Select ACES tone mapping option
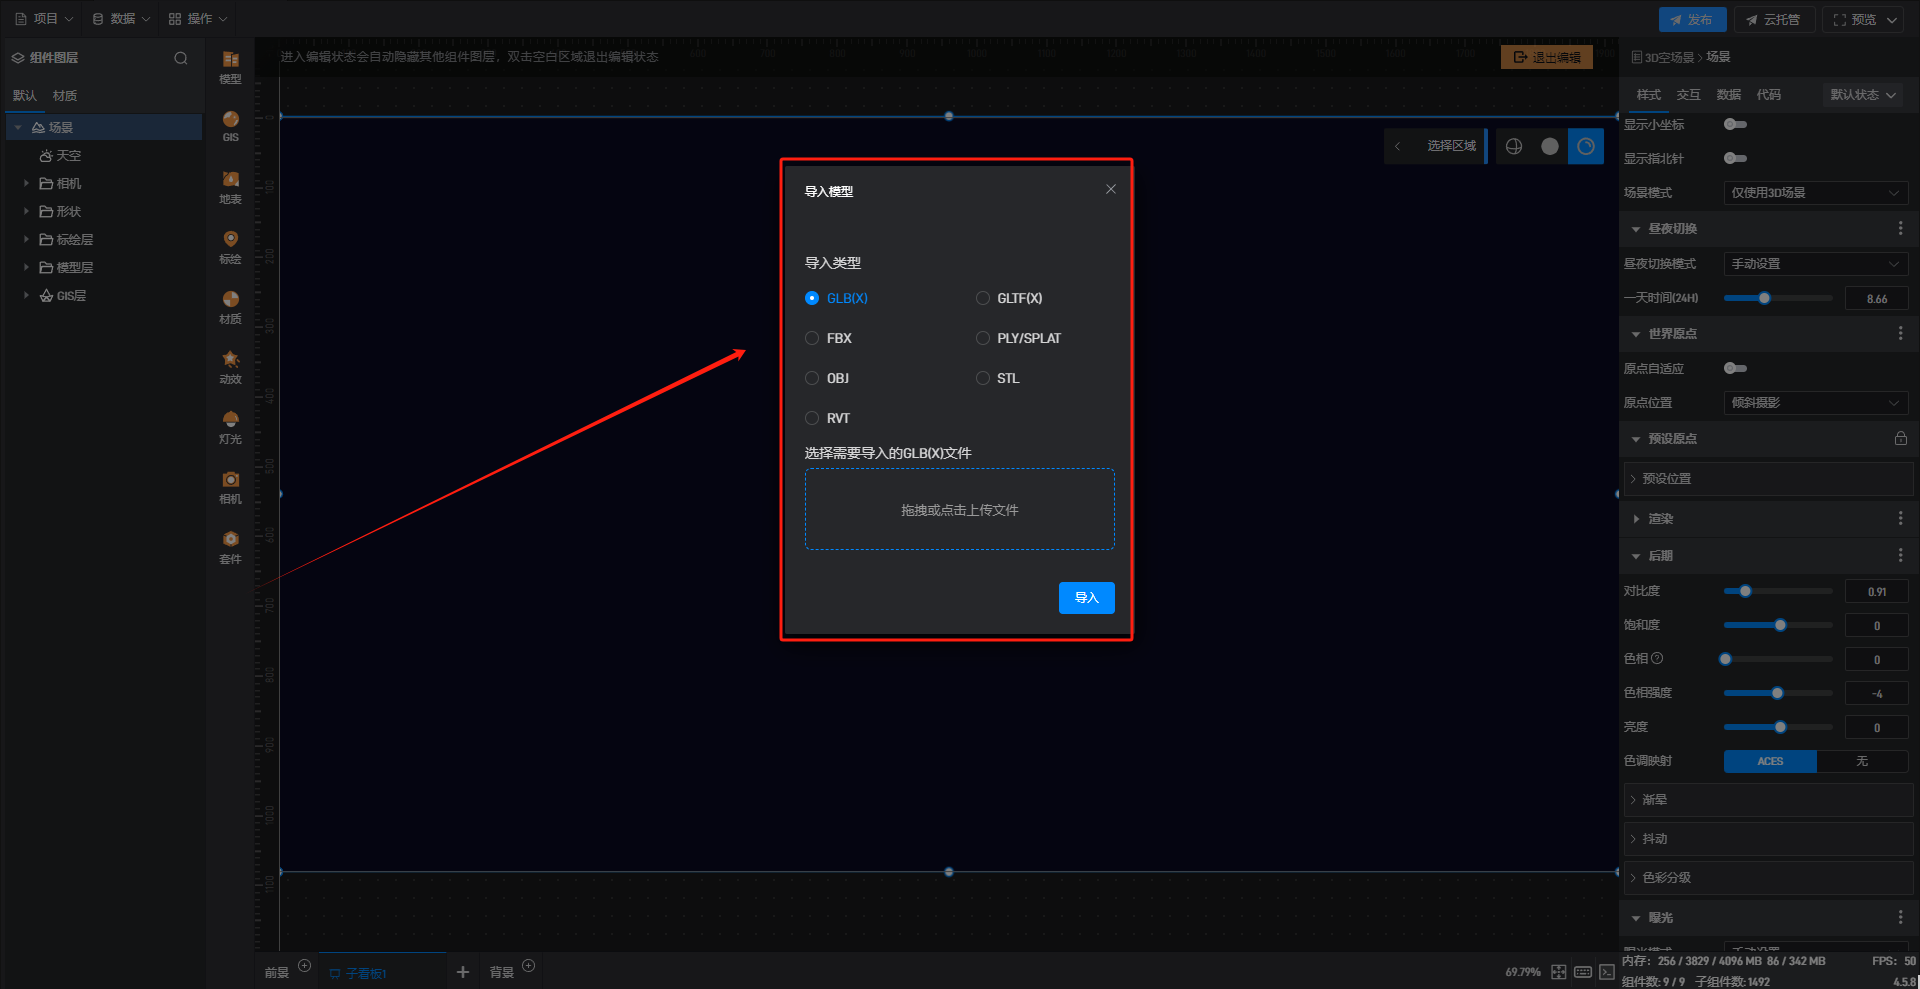 [x=1770, y=761]
